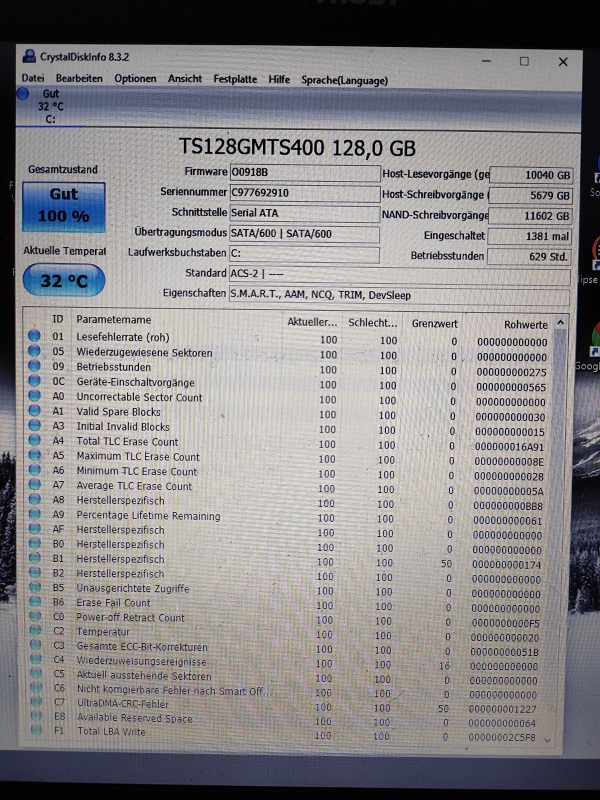
Task: Click raw value 000000001227
Action: coord(503,709)
